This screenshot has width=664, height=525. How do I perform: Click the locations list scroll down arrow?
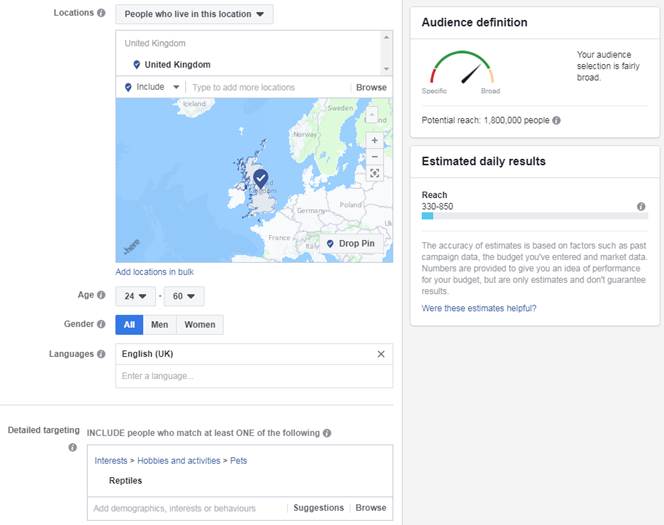[386, 69]
